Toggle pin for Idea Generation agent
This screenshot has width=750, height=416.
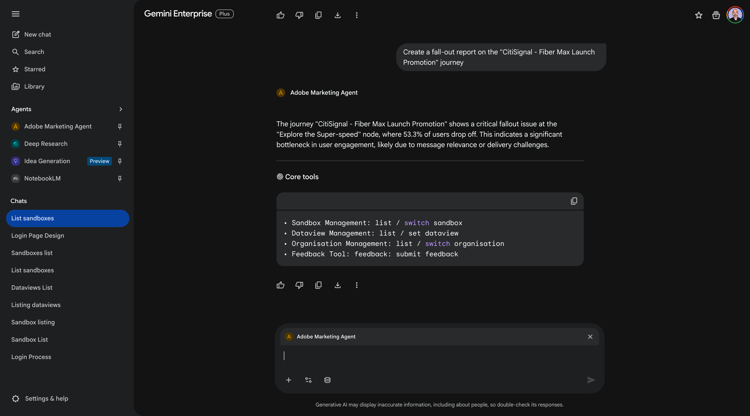[120, 161]
